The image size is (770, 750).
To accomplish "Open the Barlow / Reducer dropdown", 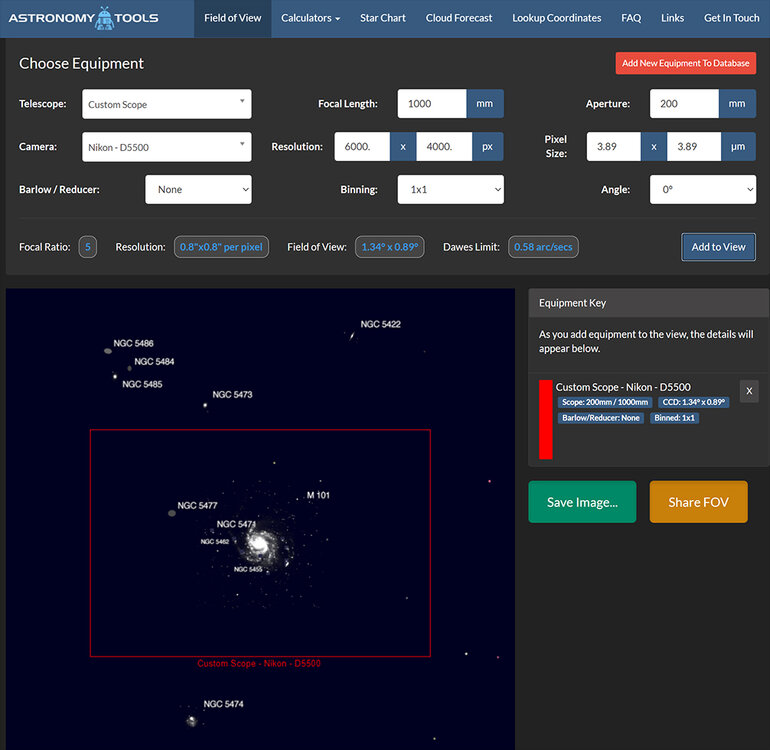I will [x=198, y=189].
